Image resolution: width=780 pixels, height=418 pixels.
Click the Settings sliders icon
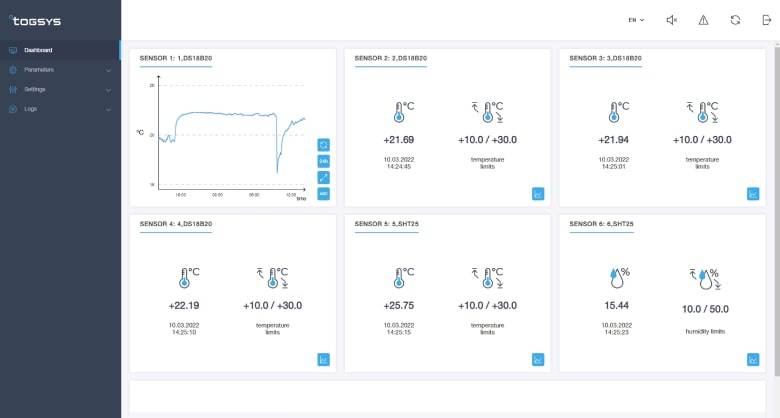[x=13, y=90]
